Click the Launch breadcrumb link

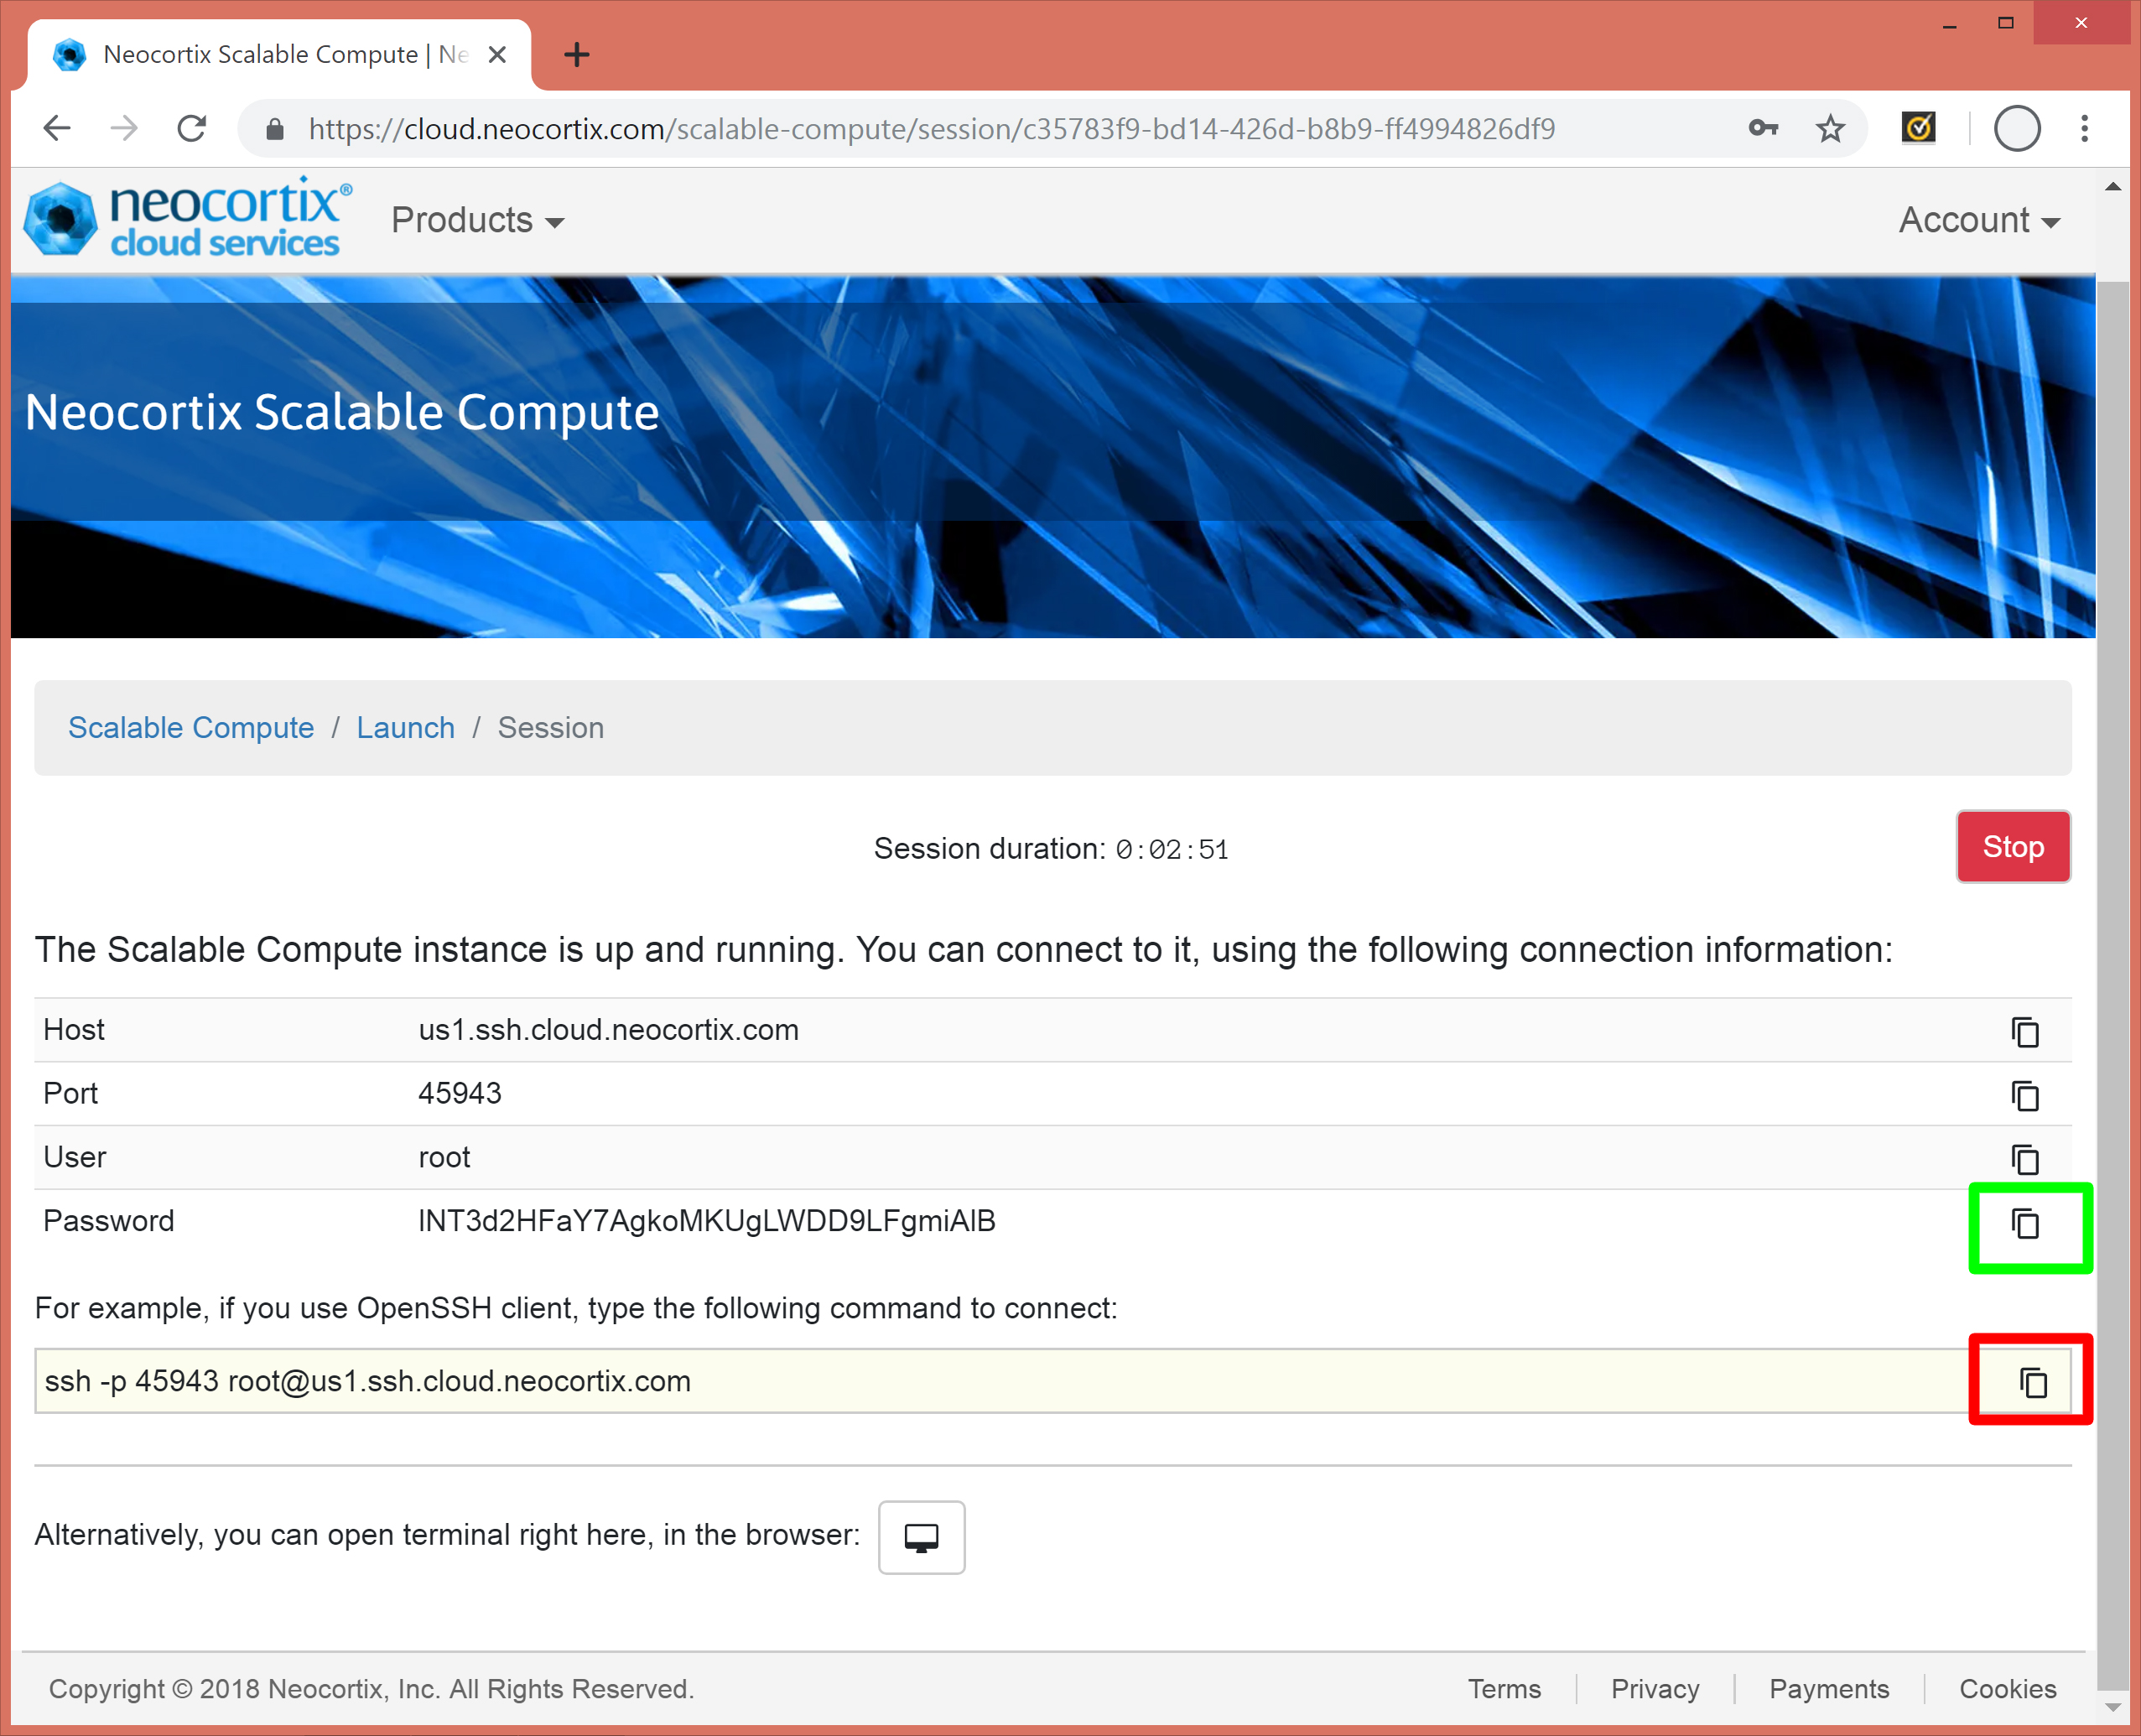[x=405, y=728]
